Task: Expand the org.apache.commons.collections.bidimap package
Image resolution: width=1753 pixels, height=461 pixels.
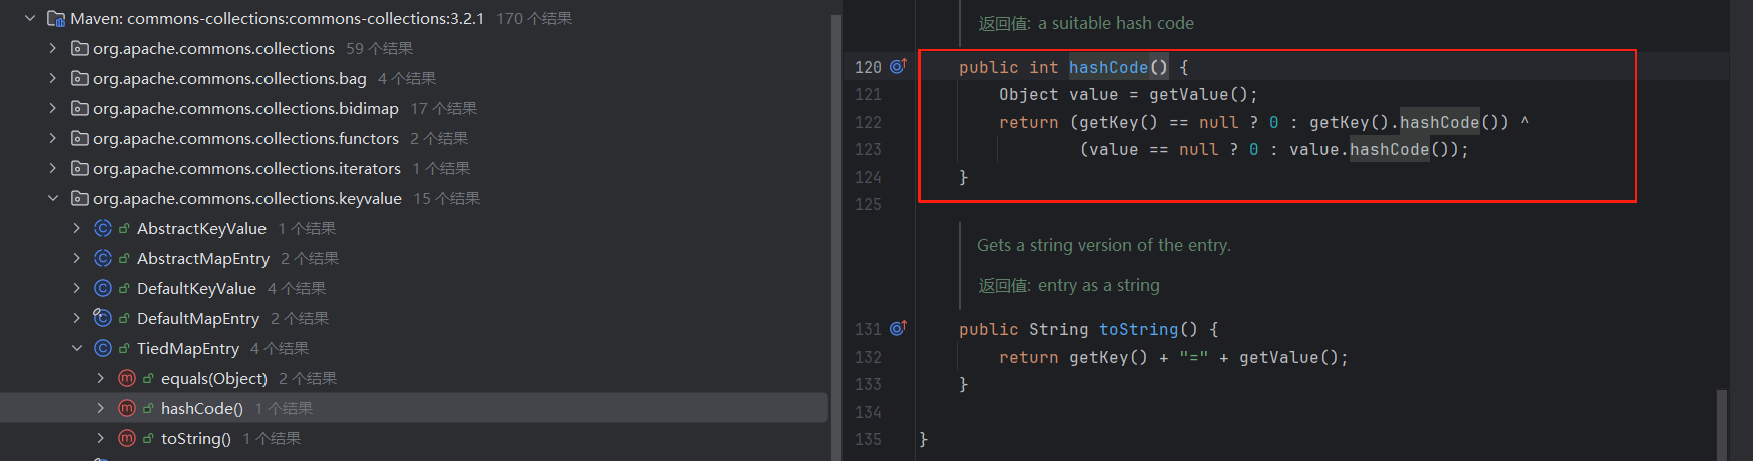Action: point(53,108)
